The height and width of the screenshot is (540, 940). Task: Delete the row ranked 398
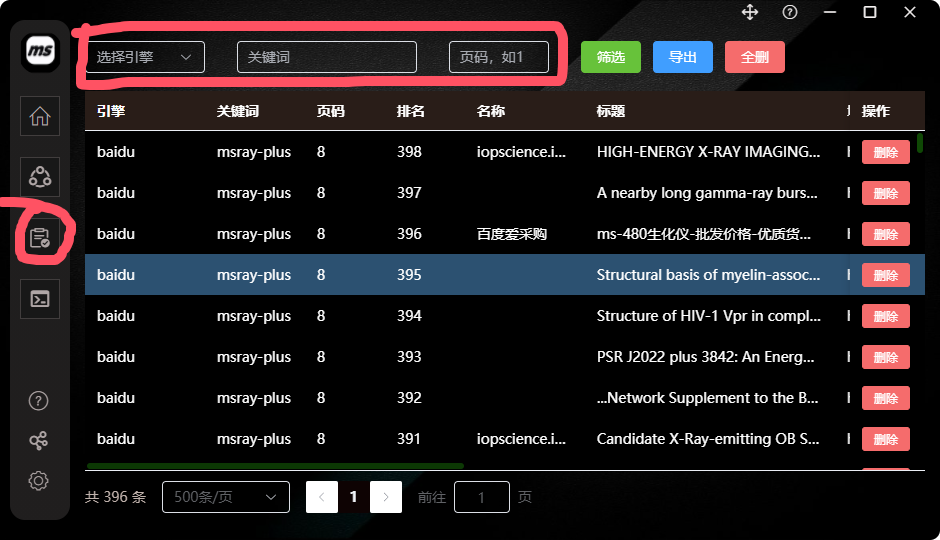[x=885, y=152]
